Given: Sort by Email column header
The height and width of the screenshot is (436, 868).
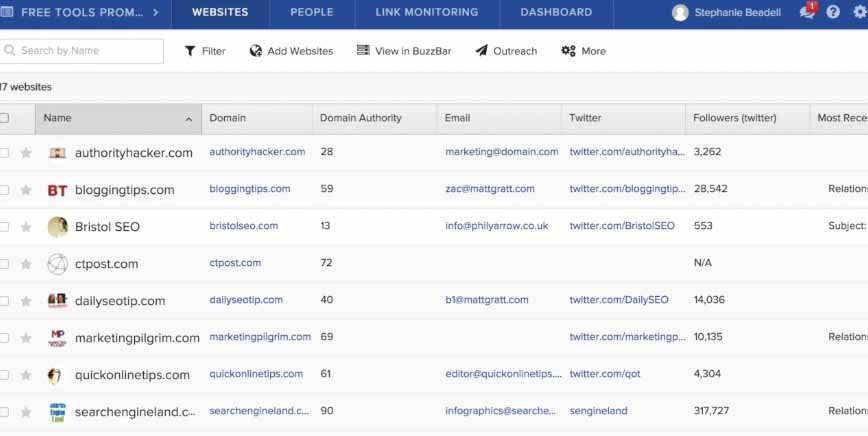Looking at the screenshot, I should click(457, 118).
